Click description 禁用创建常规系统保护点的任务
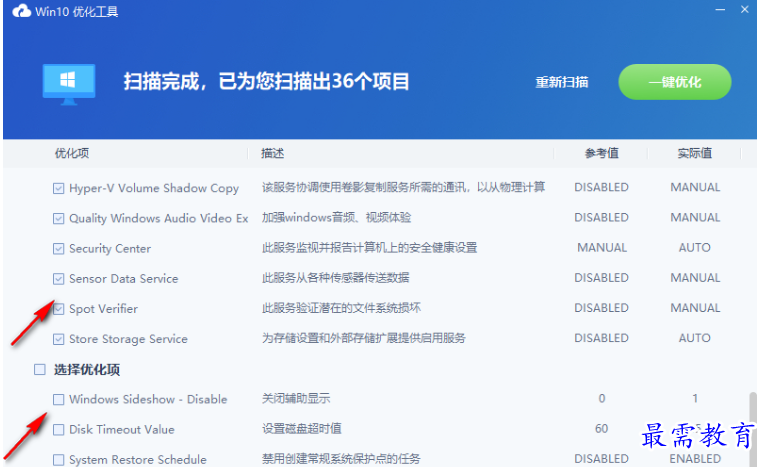 (x=341, y=459)
